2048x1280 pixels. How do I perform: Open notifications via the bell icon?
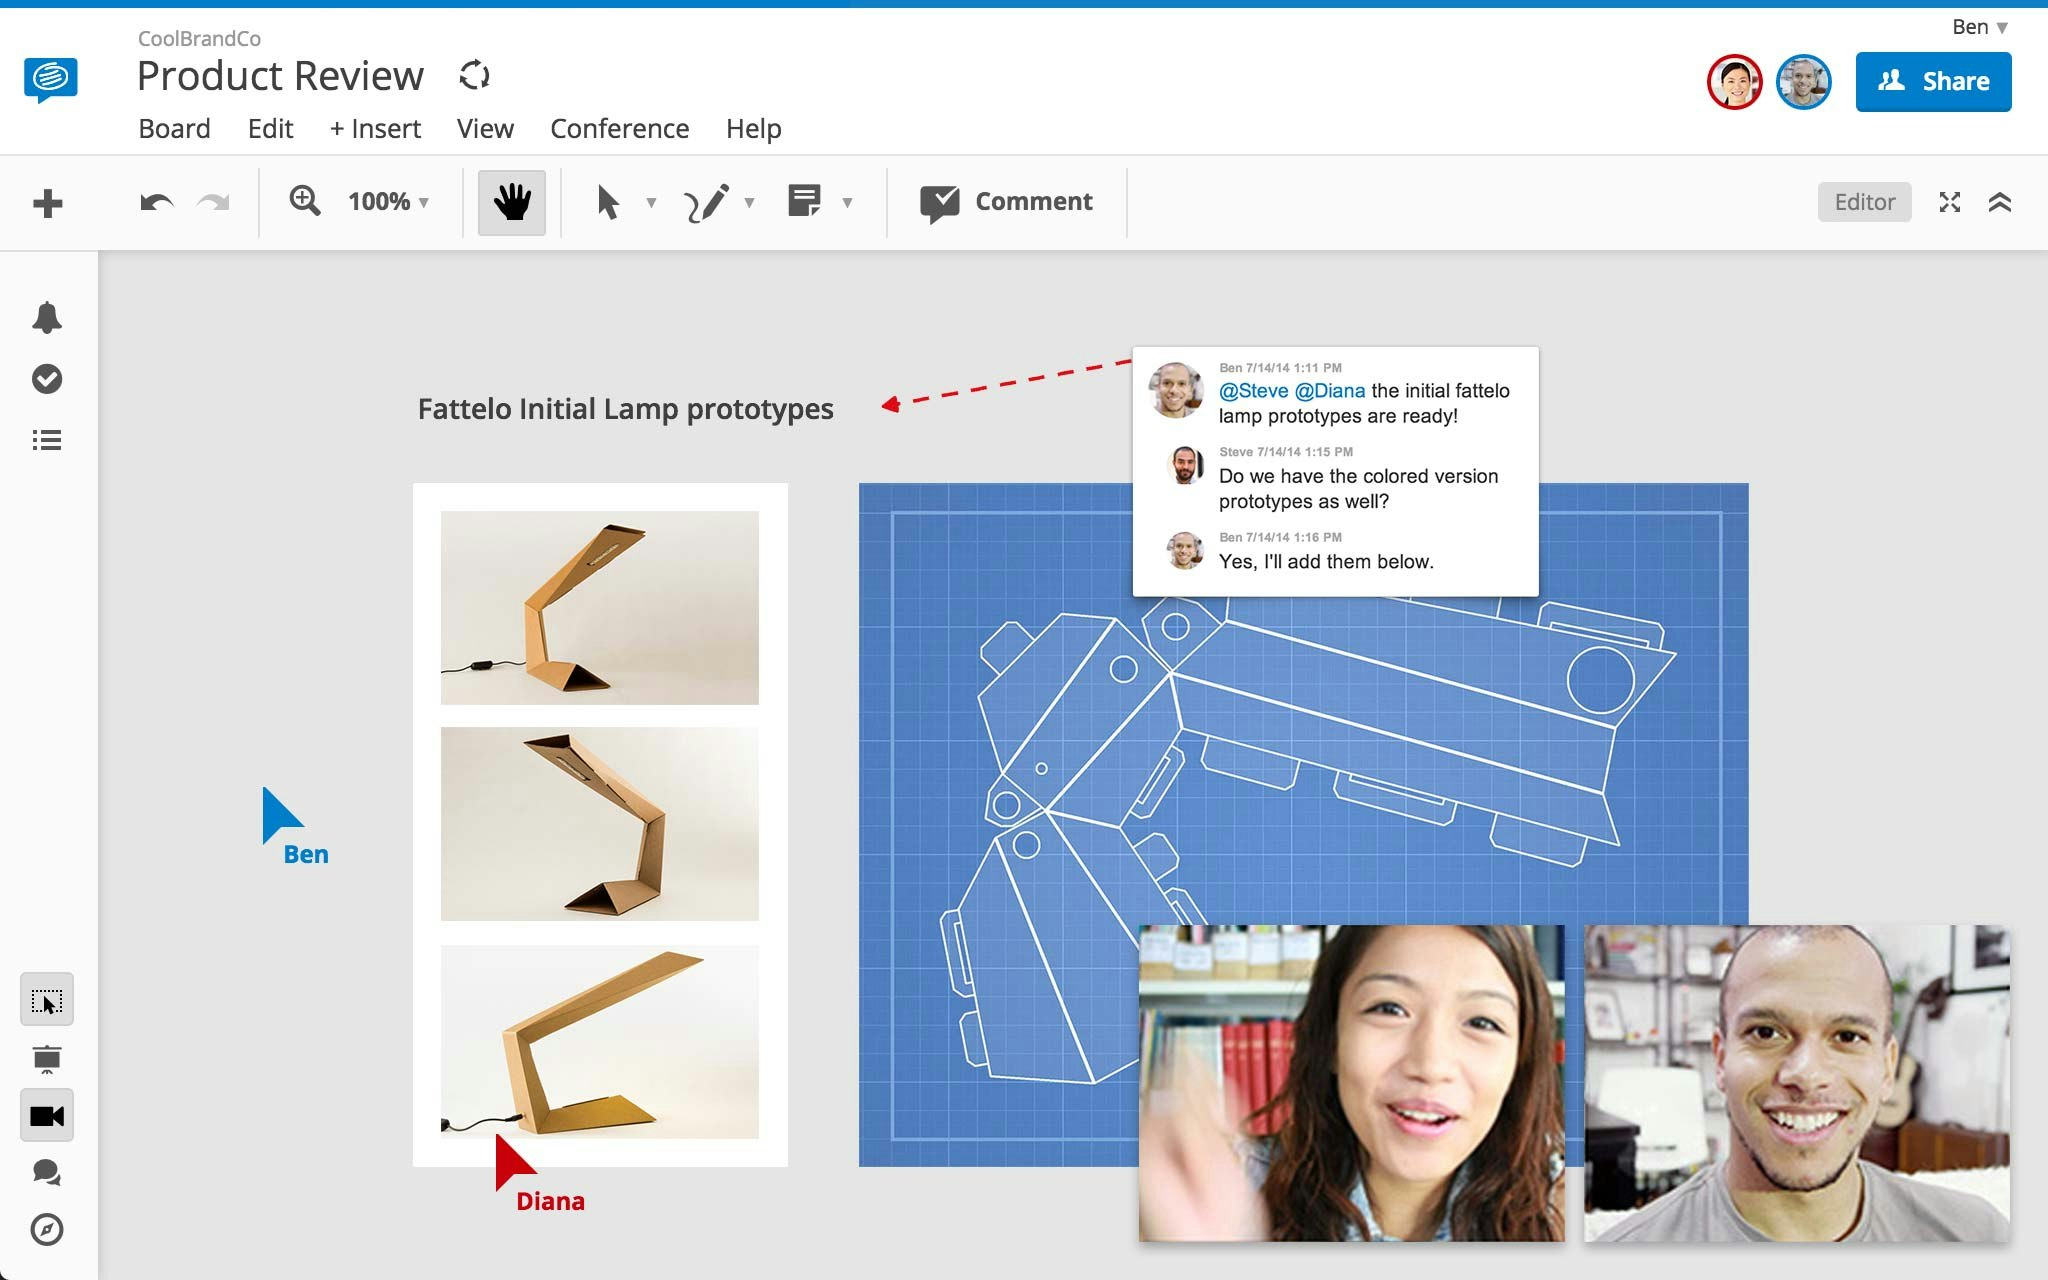coord(47,316)
